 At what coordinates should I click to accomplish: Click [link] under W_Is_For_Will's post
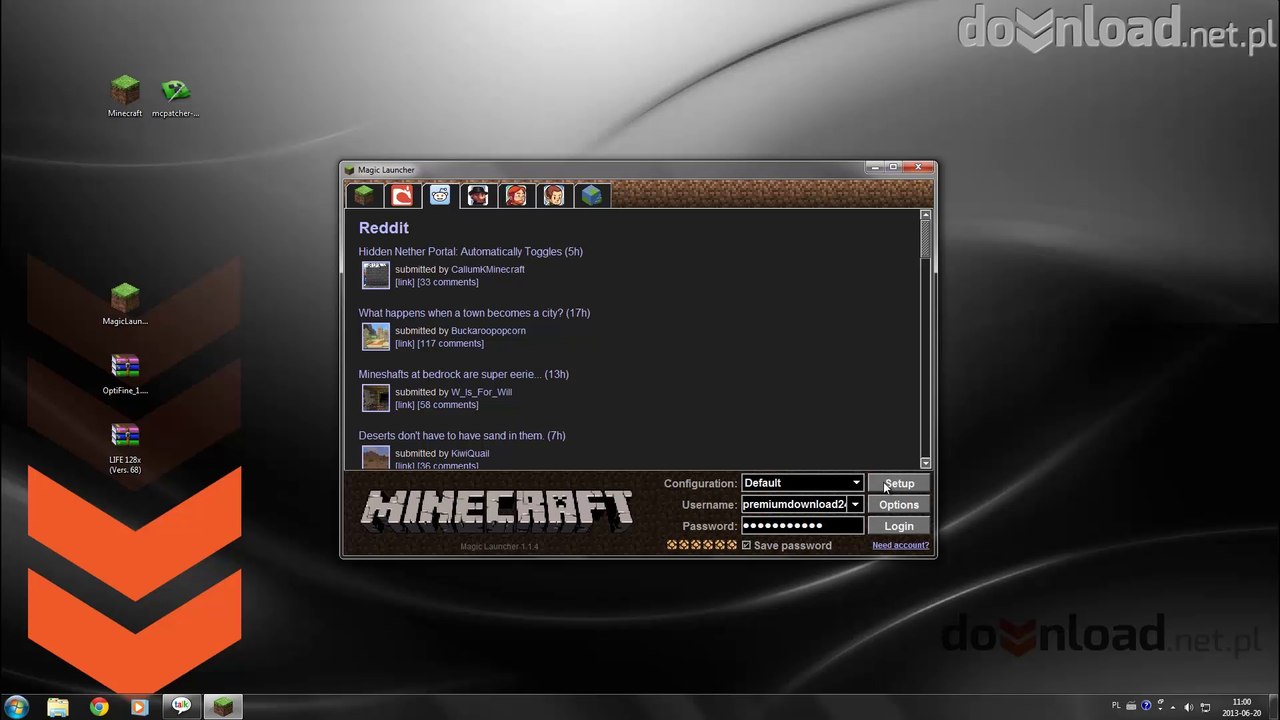click(x=405, y=405)
